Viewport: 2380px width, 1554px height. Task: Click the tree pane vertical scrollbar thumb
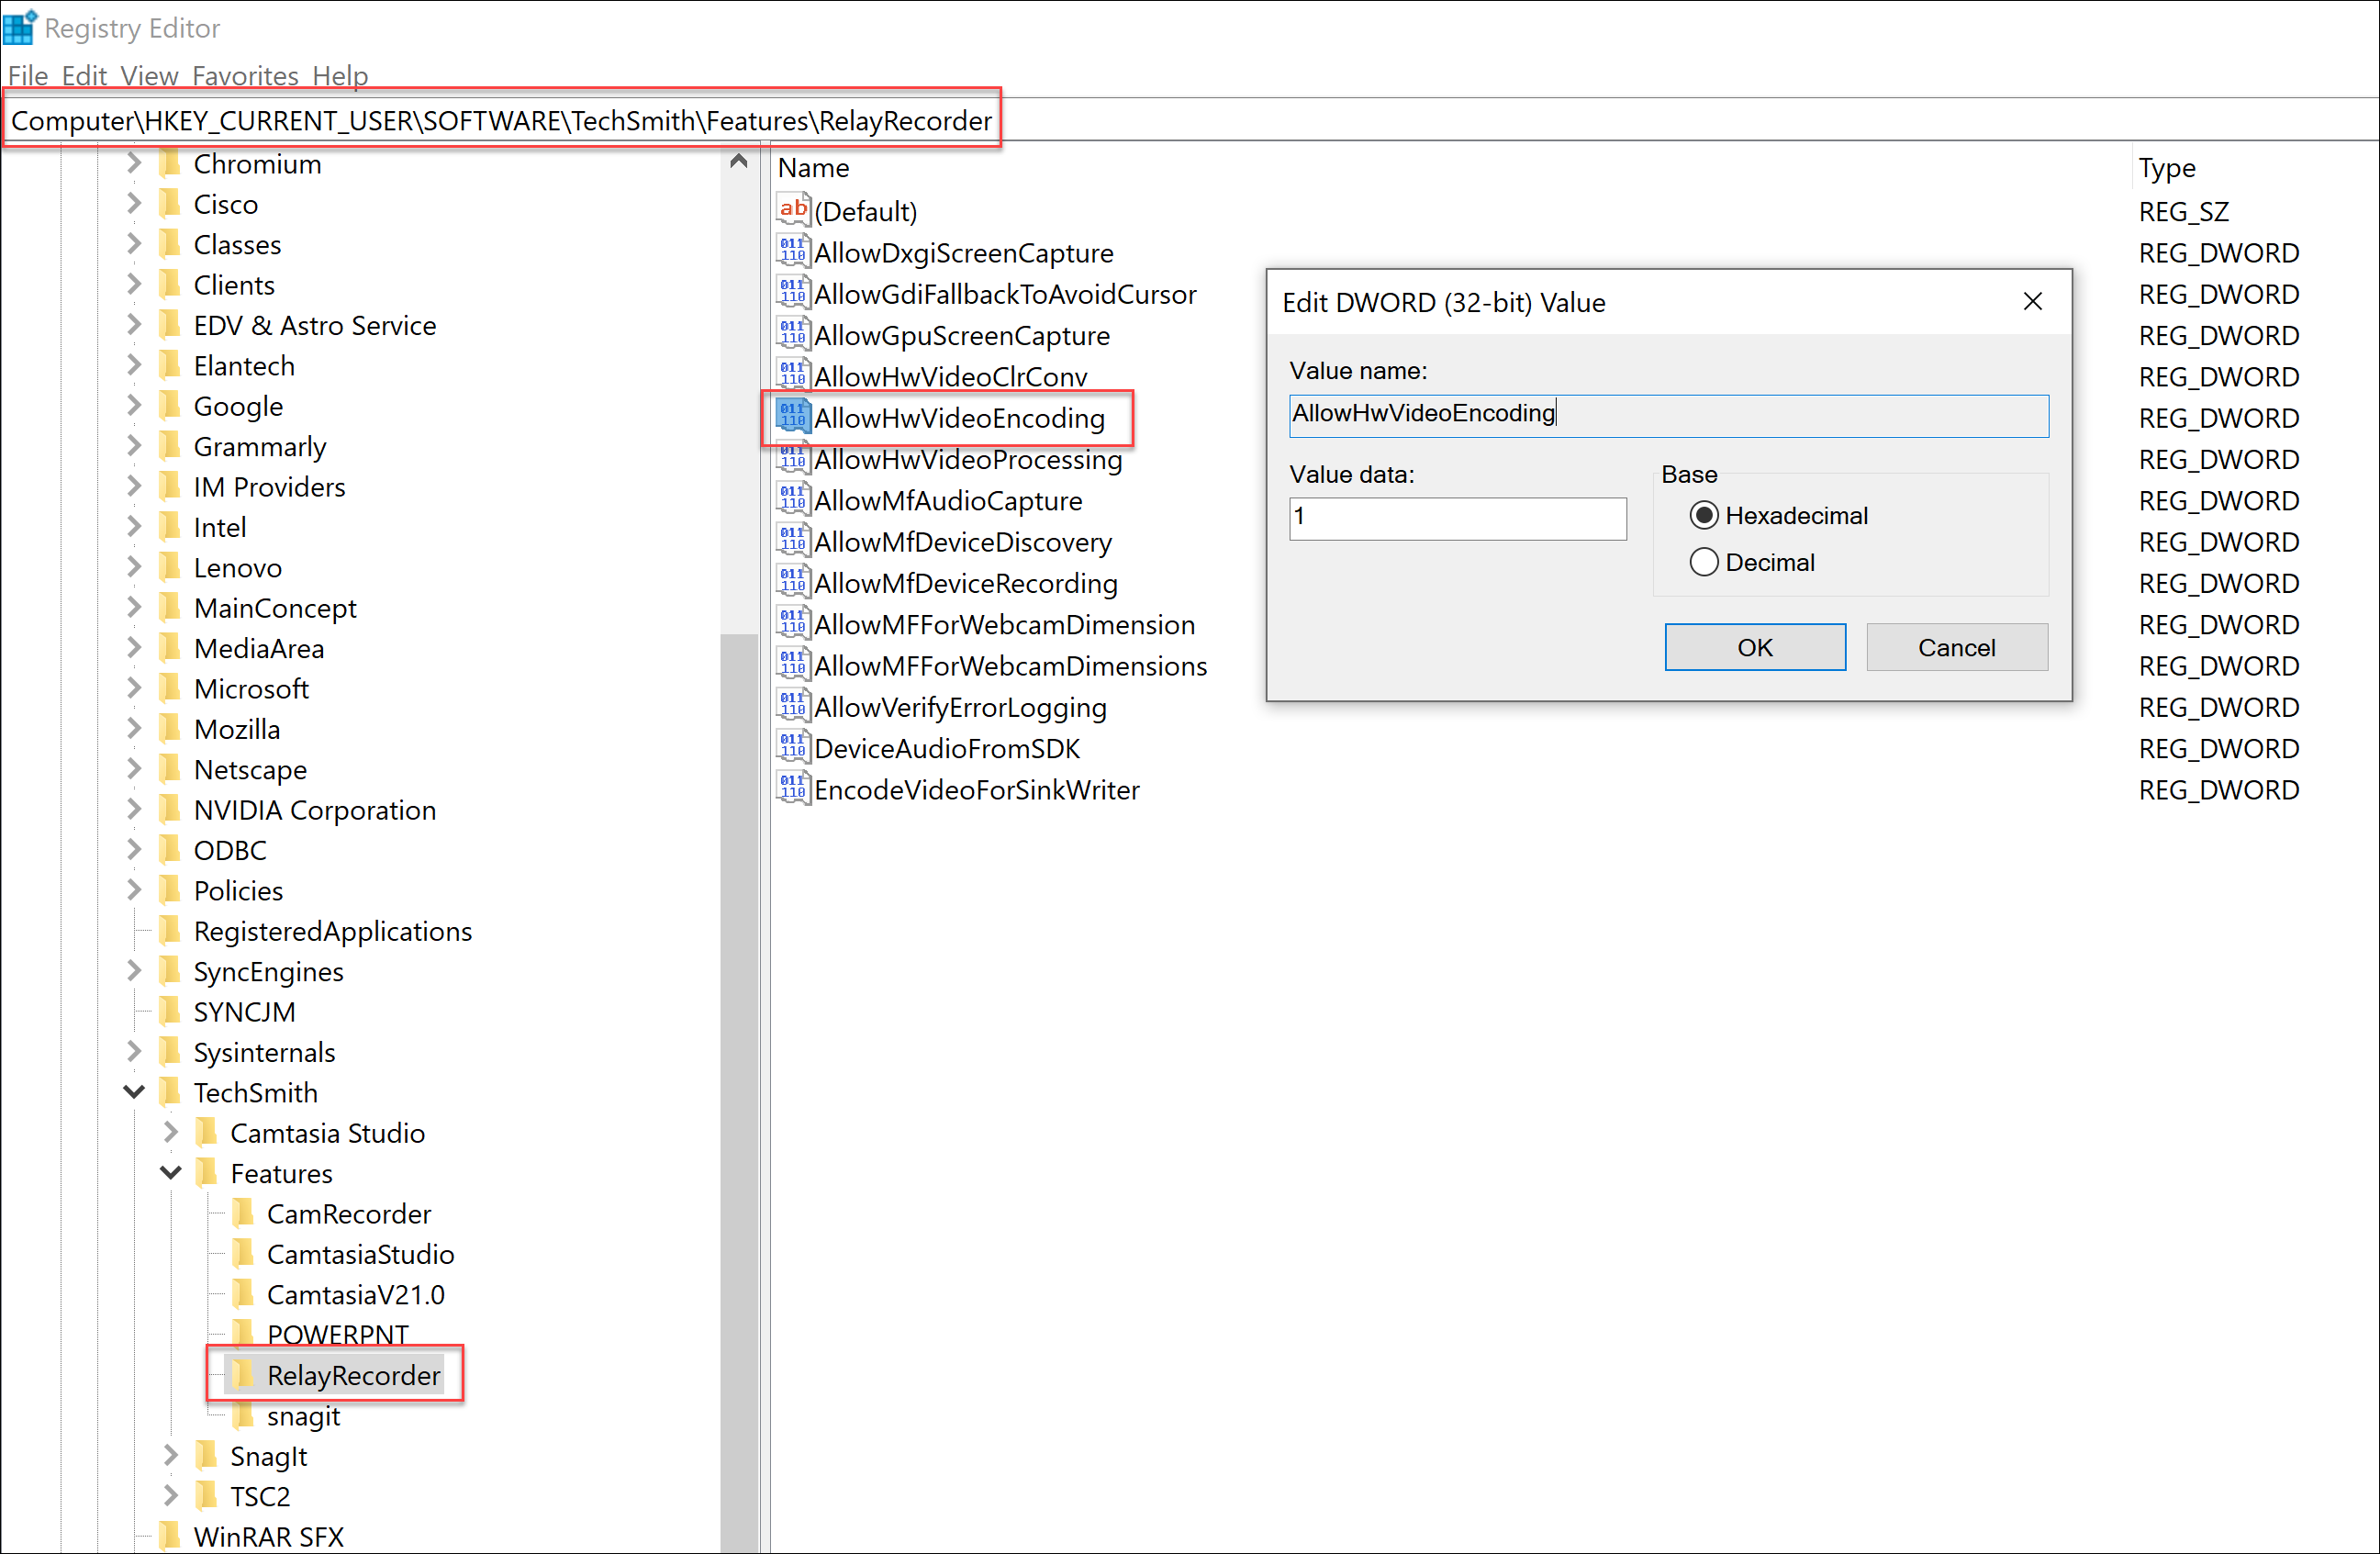click(x=738, y=1091)
